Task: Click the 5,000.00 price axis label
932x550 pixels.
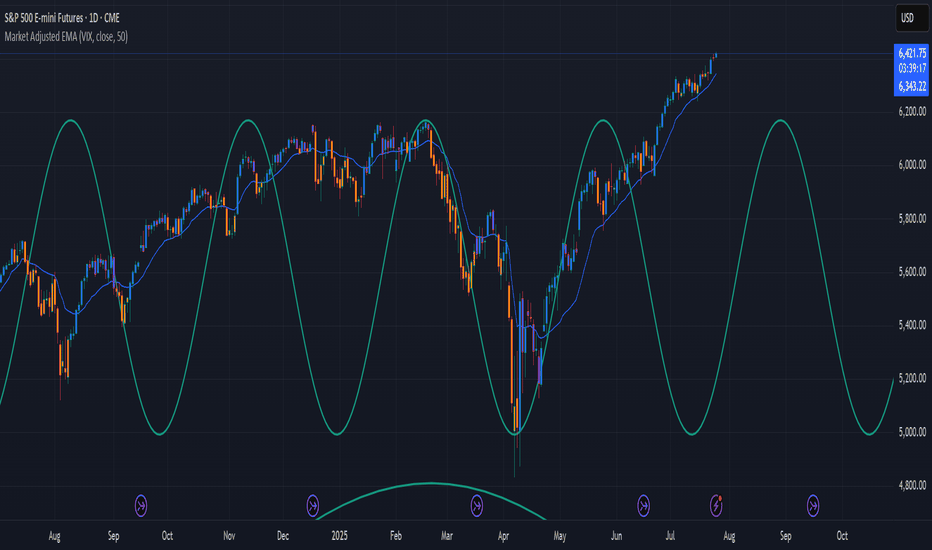Action: click(912, 432)
